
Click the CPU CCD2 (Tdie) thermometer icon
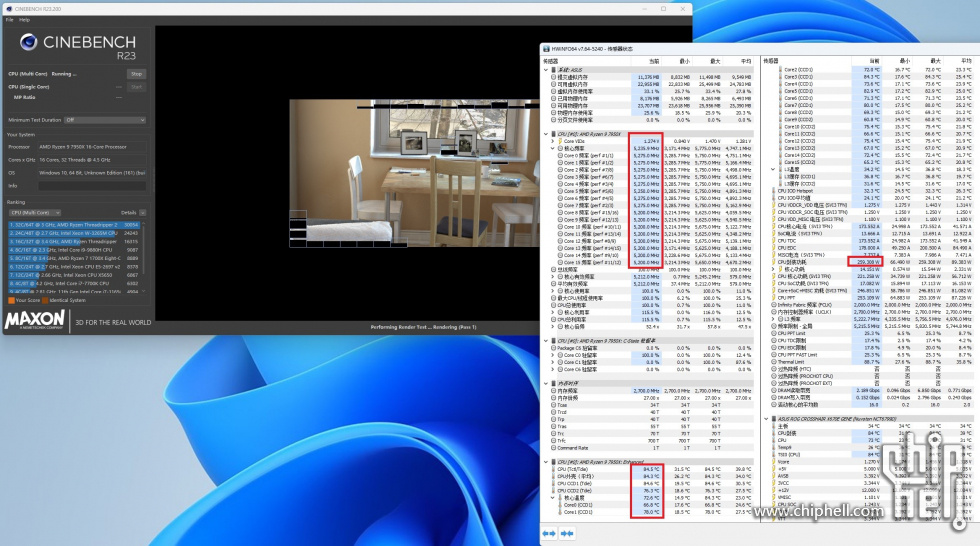pos(553,490)
